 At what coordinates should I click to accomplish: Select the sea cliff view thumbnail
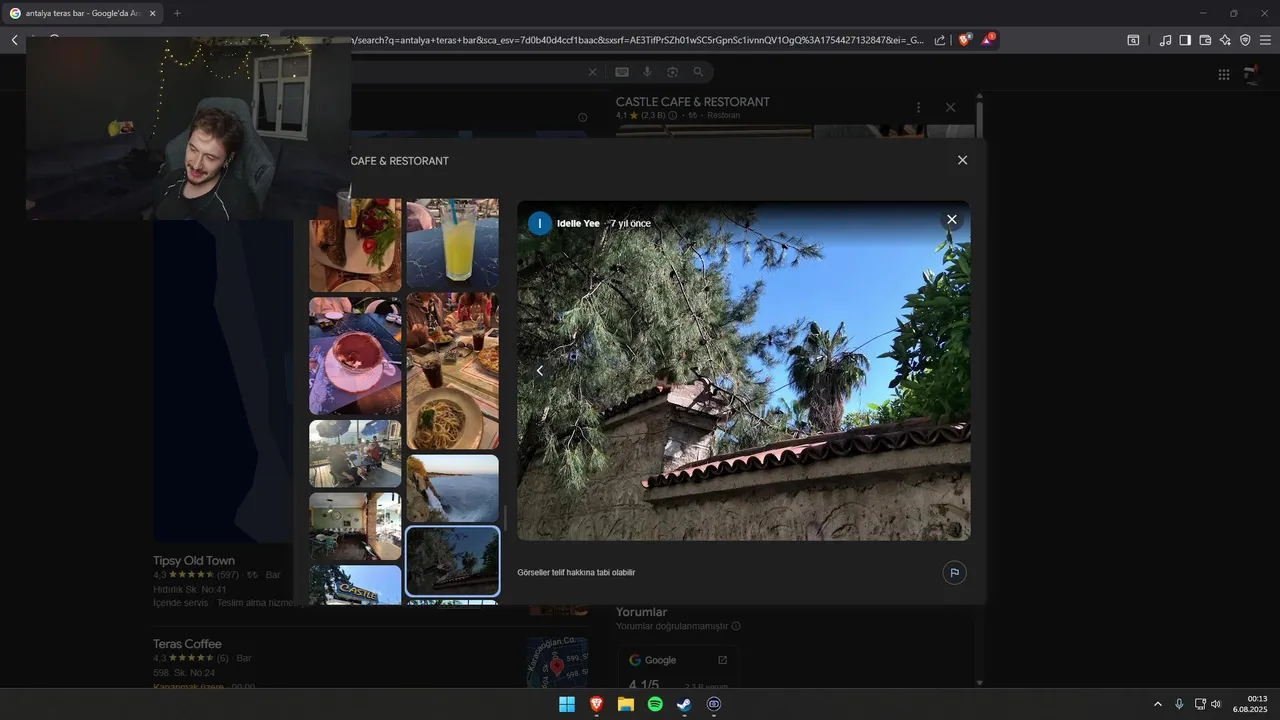pos(452,488)
